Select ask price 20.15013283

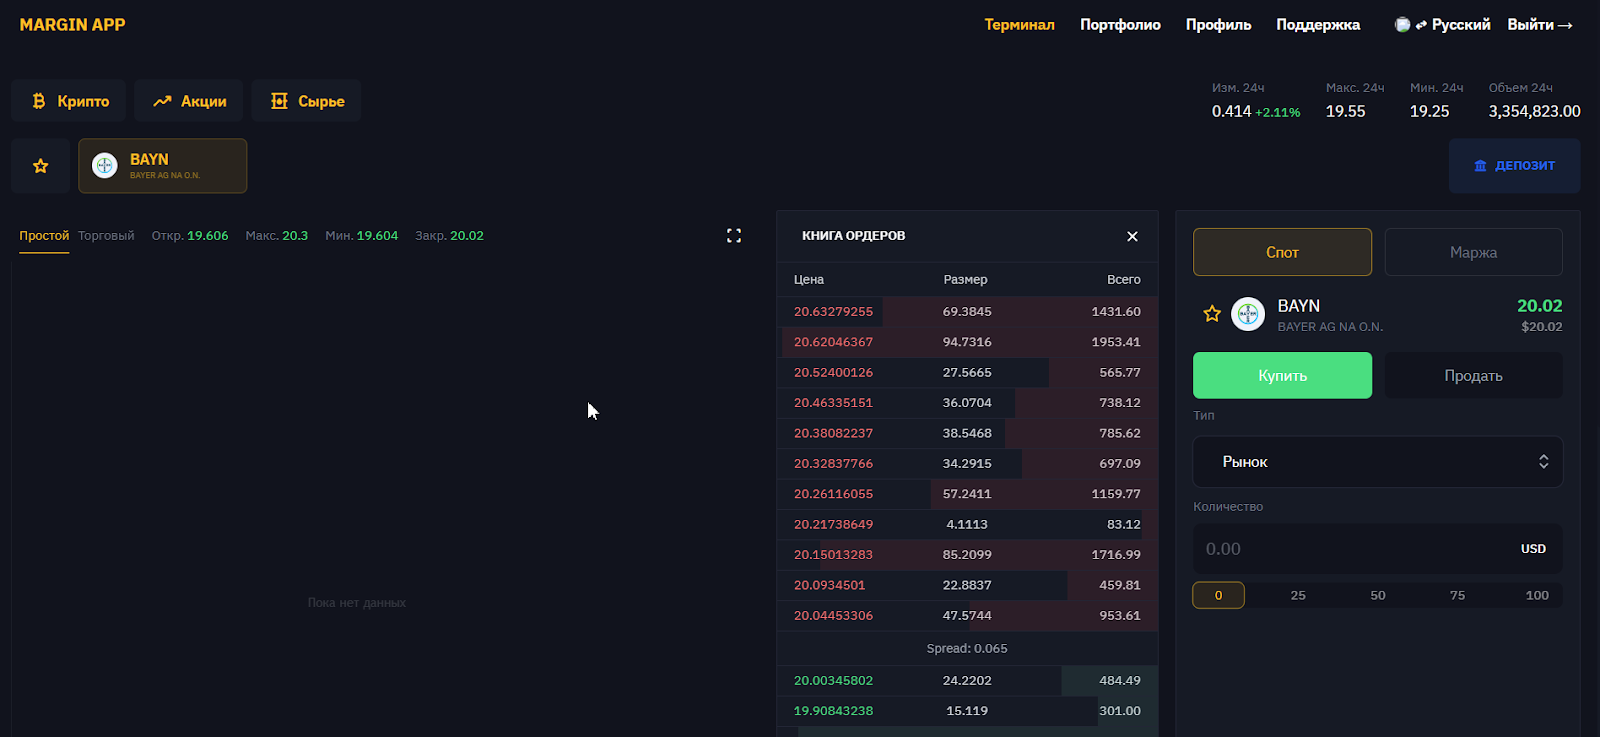point(833,555)
